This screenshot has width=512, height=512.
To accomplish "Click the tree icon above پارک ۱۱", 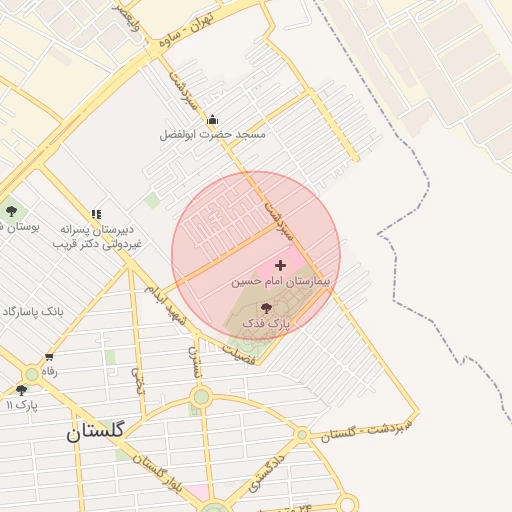I will (x=21, y=390).
